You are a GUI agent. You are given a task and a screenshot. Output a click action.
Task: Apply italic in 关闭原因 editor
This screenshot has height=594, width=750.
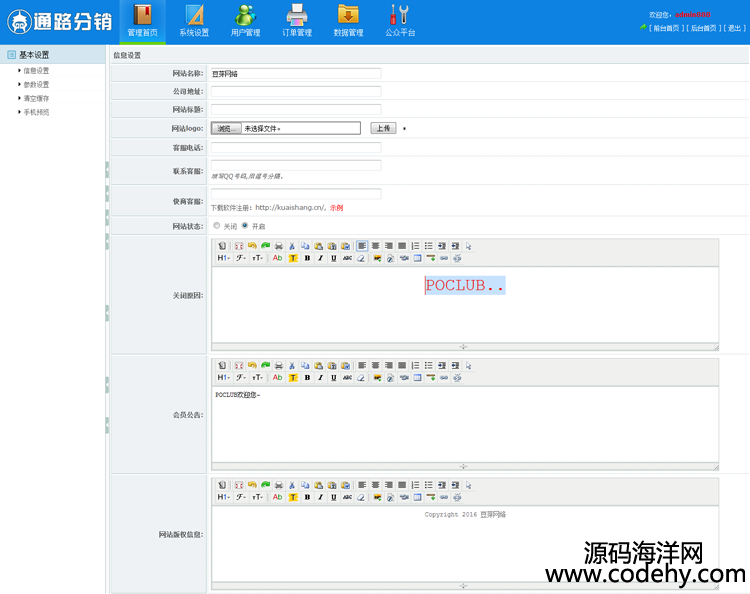pos(320,258)
